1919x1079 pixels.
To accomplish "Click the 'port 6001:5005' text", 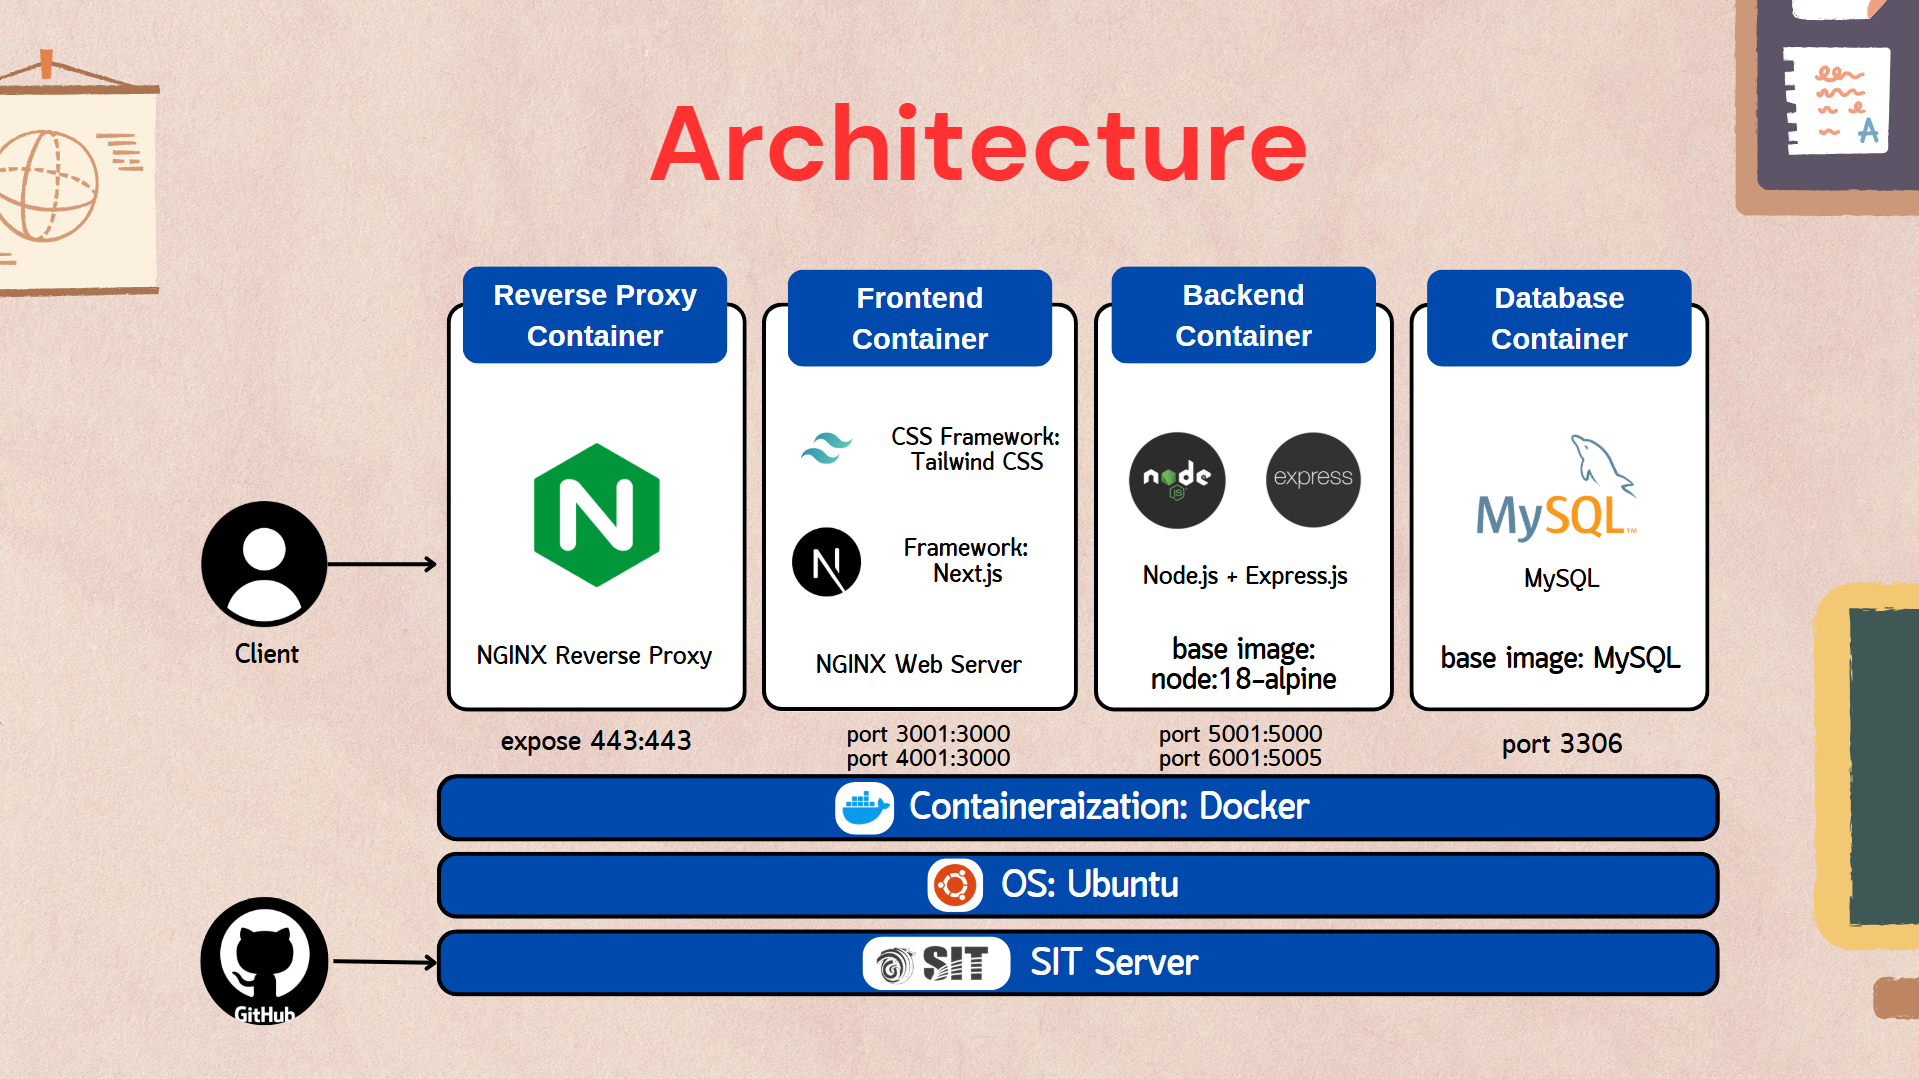I will [1240, 758].
